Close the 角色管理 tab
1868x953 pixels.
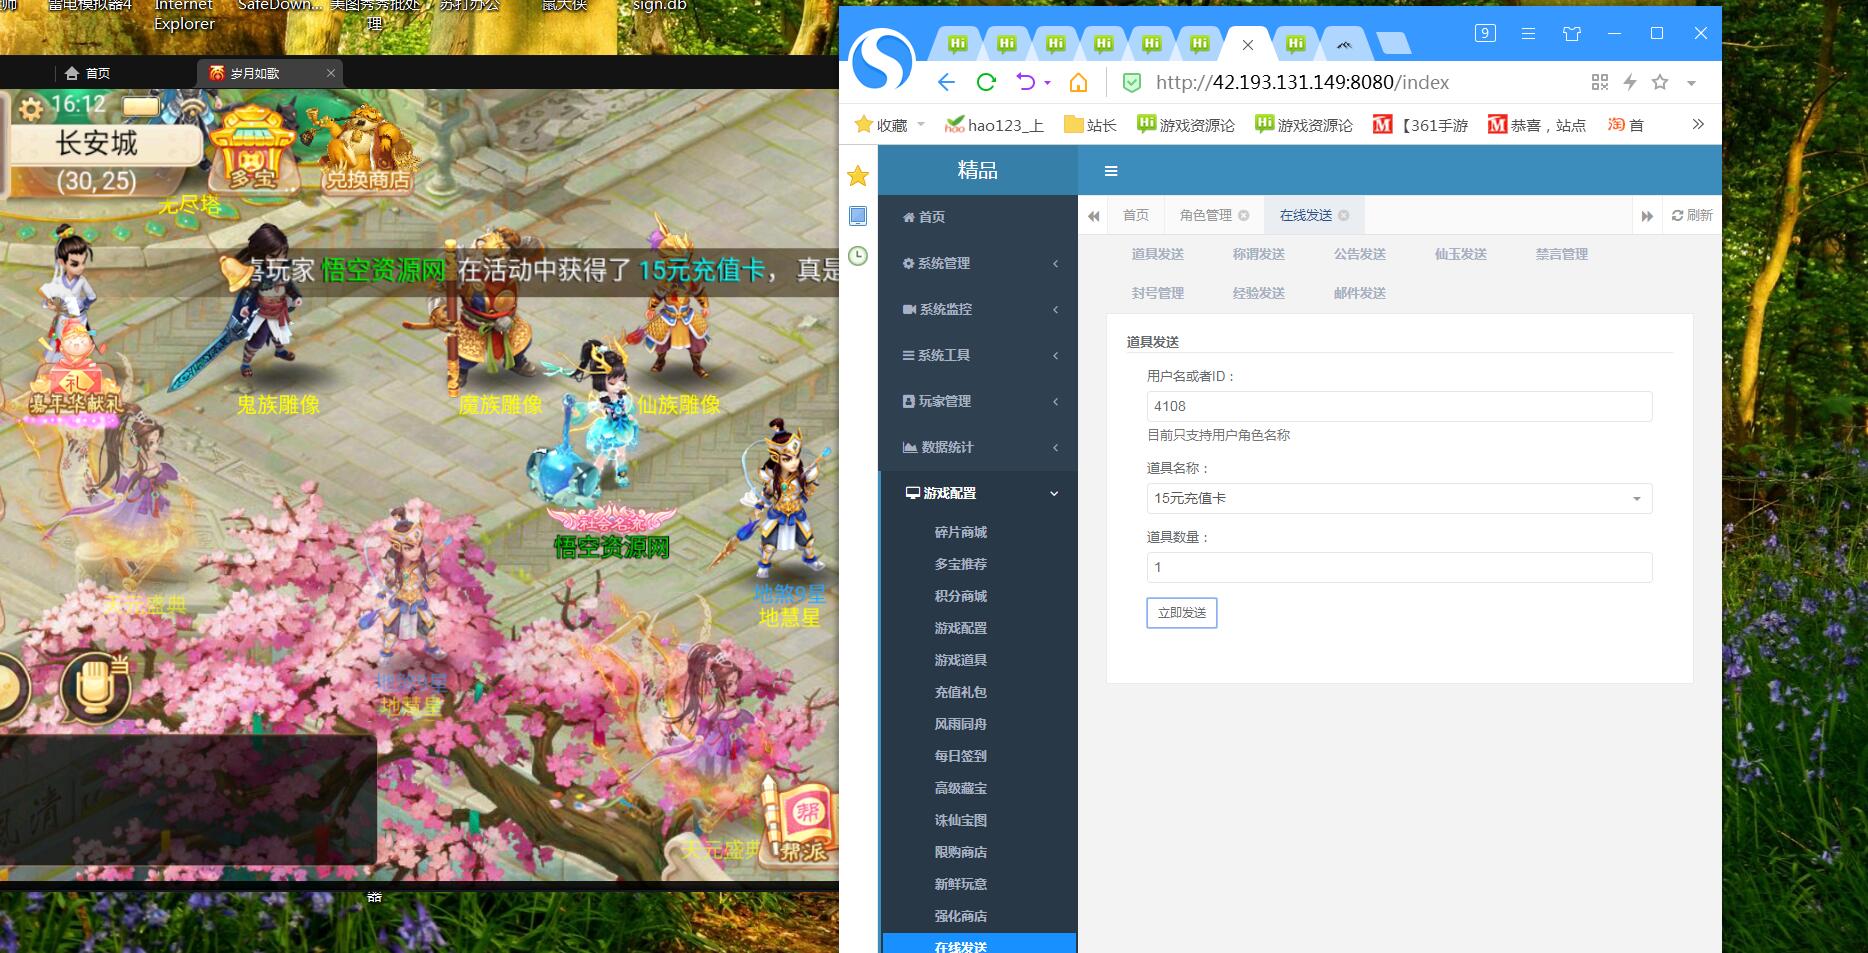pyautogui.click(x=1243, y=215)
